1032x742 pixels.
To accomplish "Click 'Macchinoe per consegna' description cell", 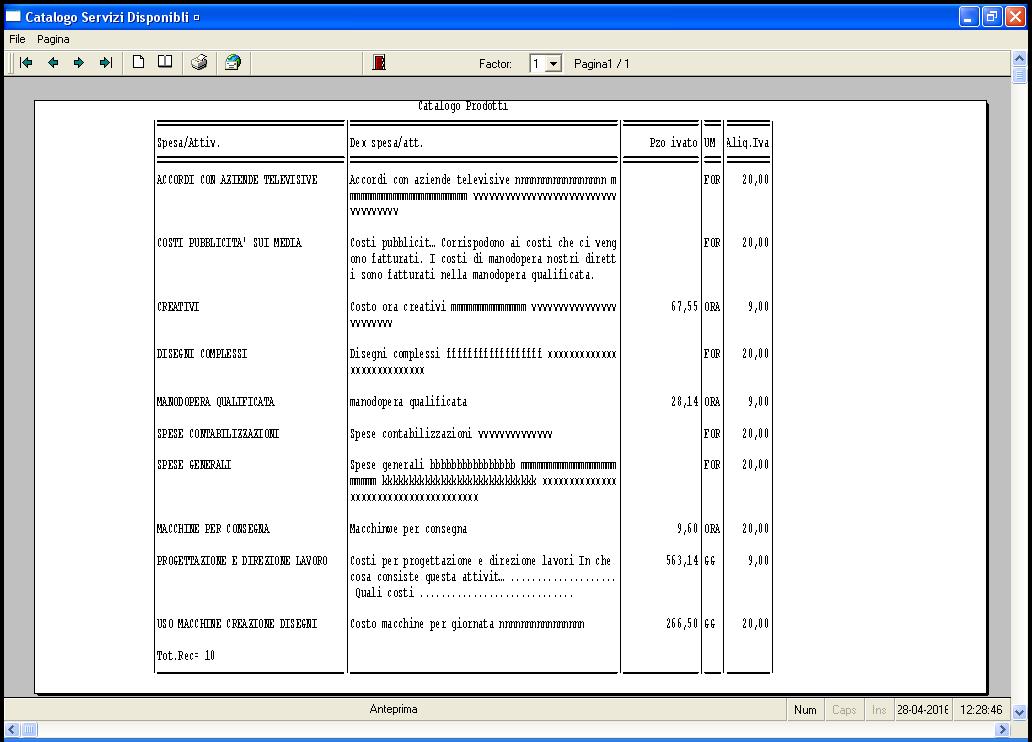I will tap(408, 529).
